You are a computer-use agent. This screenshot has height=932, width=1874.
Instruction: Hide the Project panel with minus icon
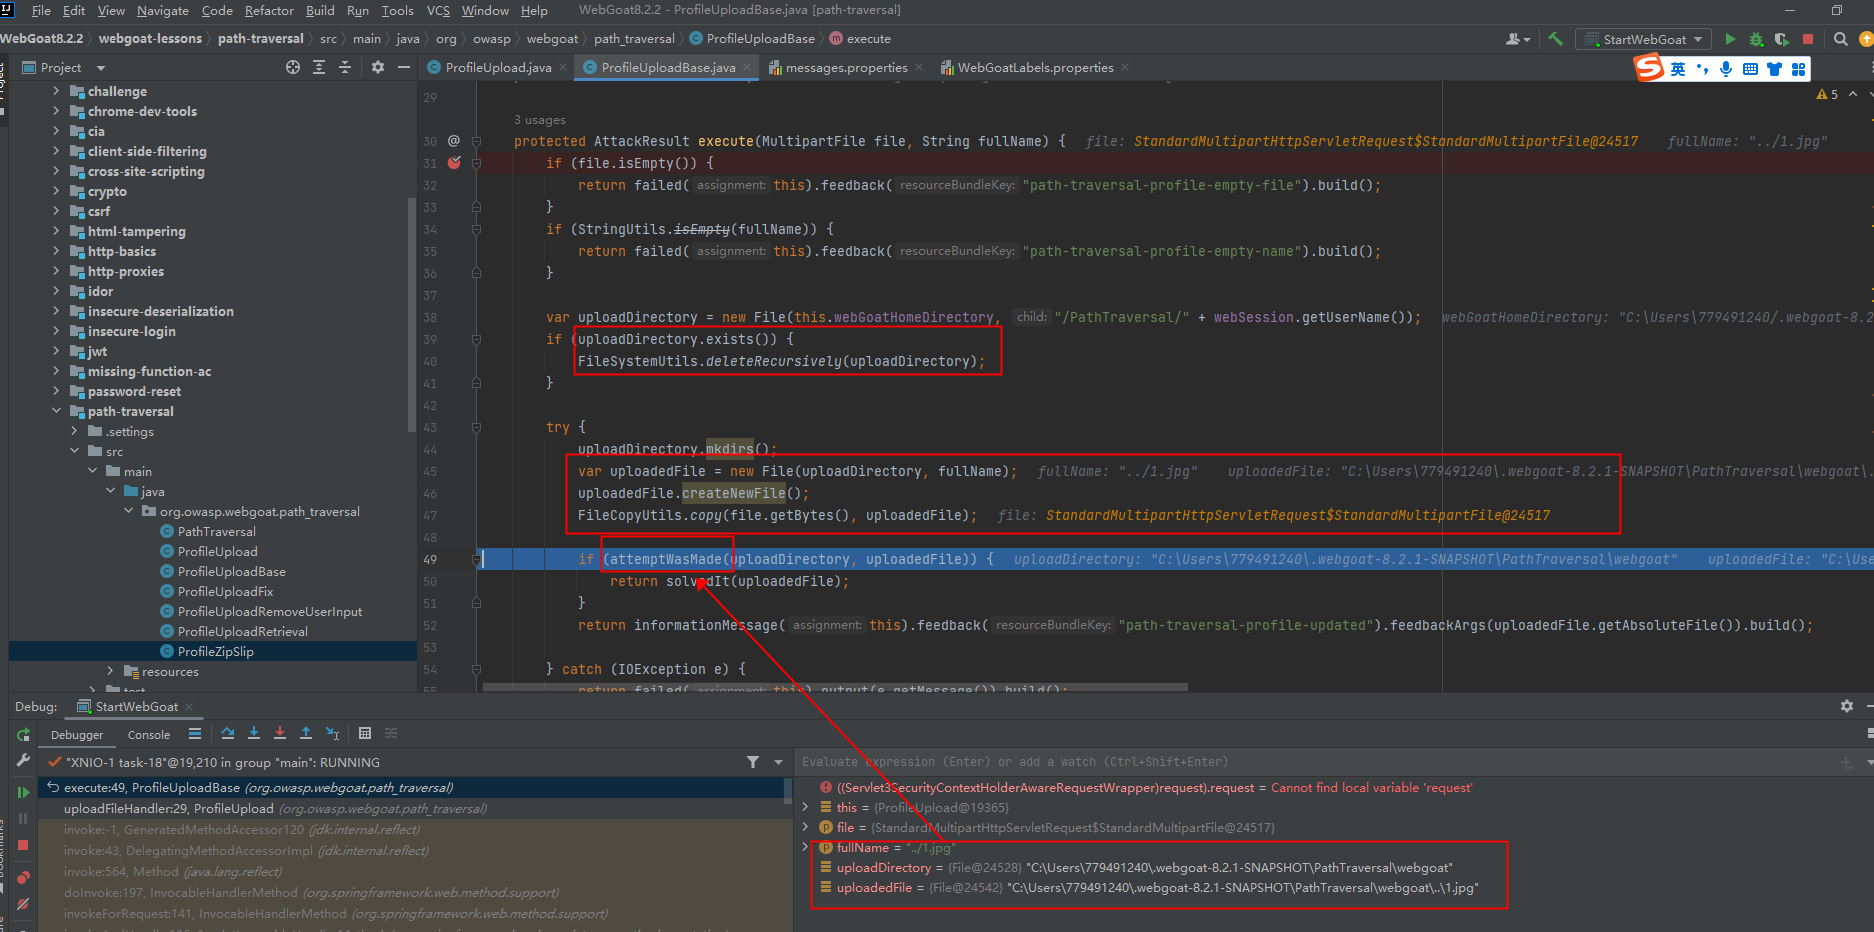pos(404,67)
